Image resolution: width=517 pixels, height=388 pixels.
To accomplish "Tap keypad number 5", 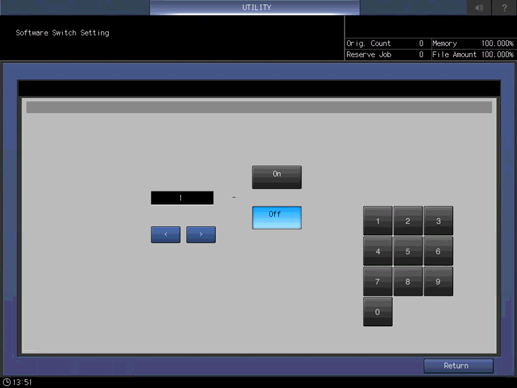I will click(x=408, y=251).
